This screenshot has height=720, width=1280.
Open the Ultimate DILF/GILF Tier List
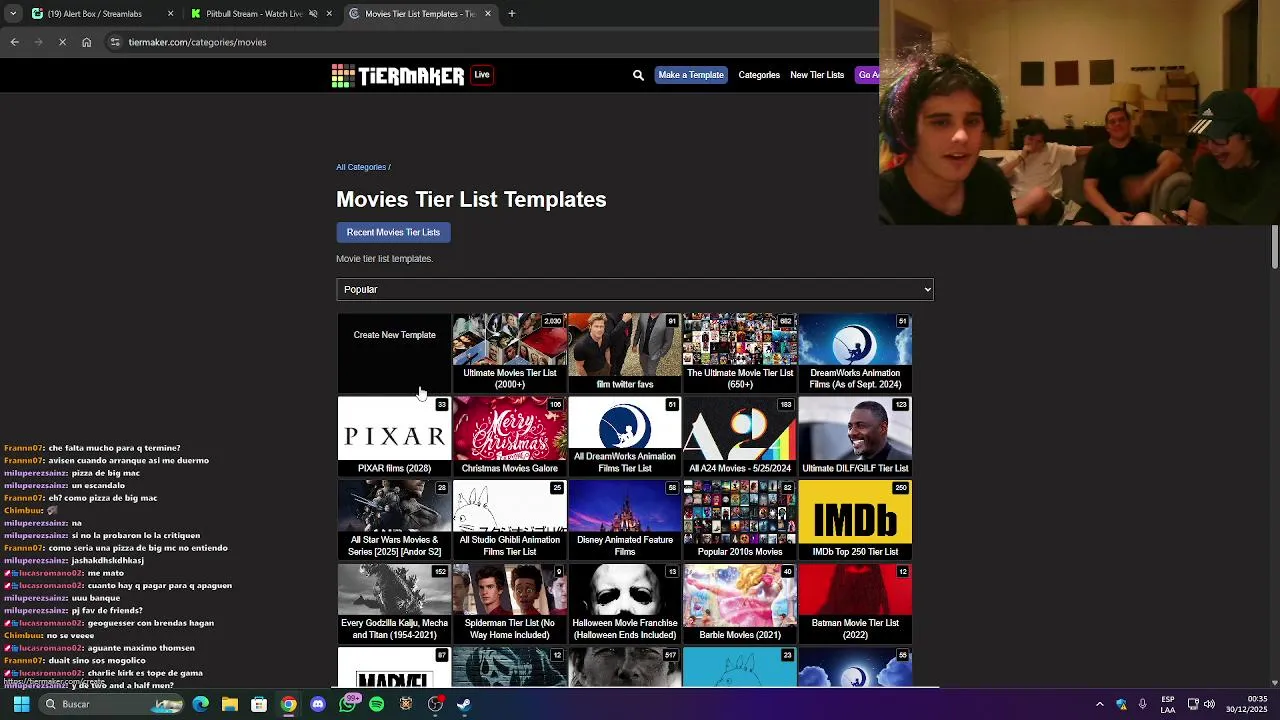click(855, 436)
